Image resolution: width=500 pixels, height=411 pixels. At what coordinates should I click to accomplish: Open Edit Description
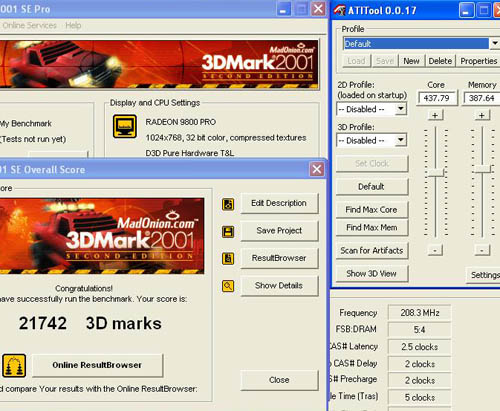tap(279, 203)
